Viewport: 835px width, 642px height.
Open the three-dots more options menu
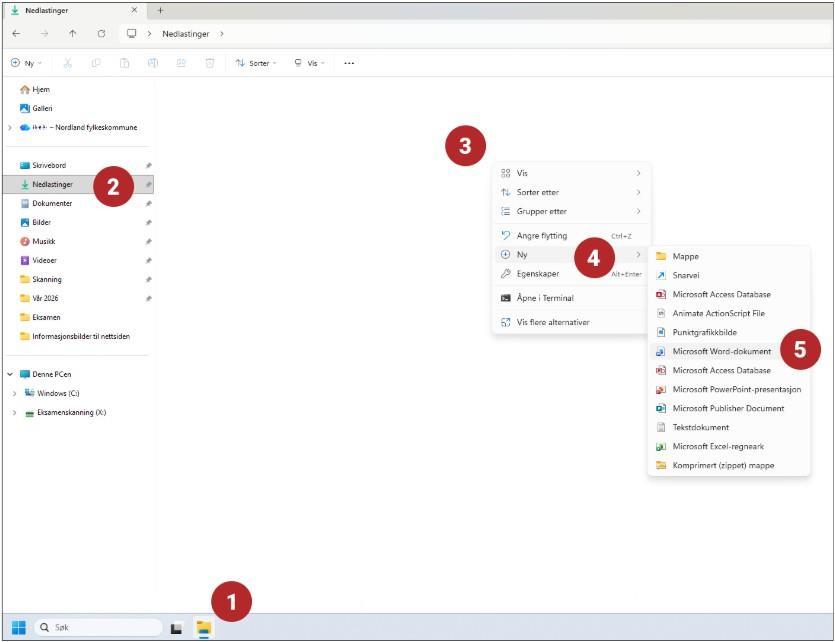(349, 63)
